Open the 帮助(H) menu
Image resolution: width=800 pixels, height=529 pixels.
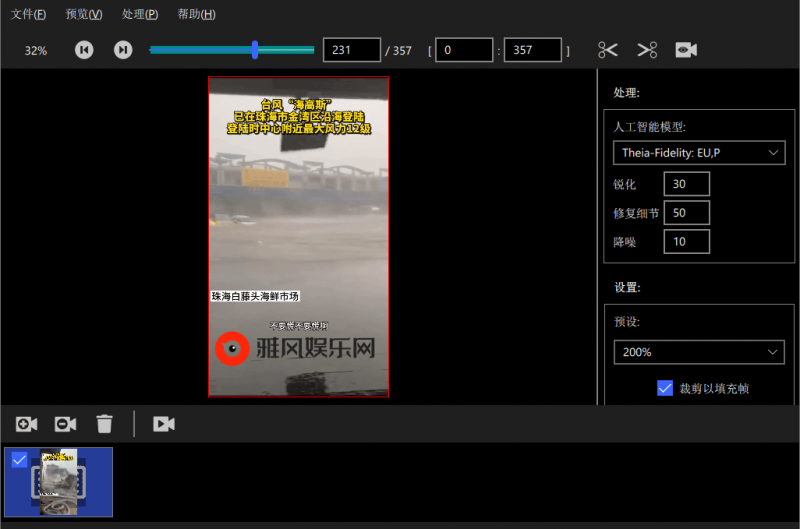pyautogui.click(x=196, y=14)
